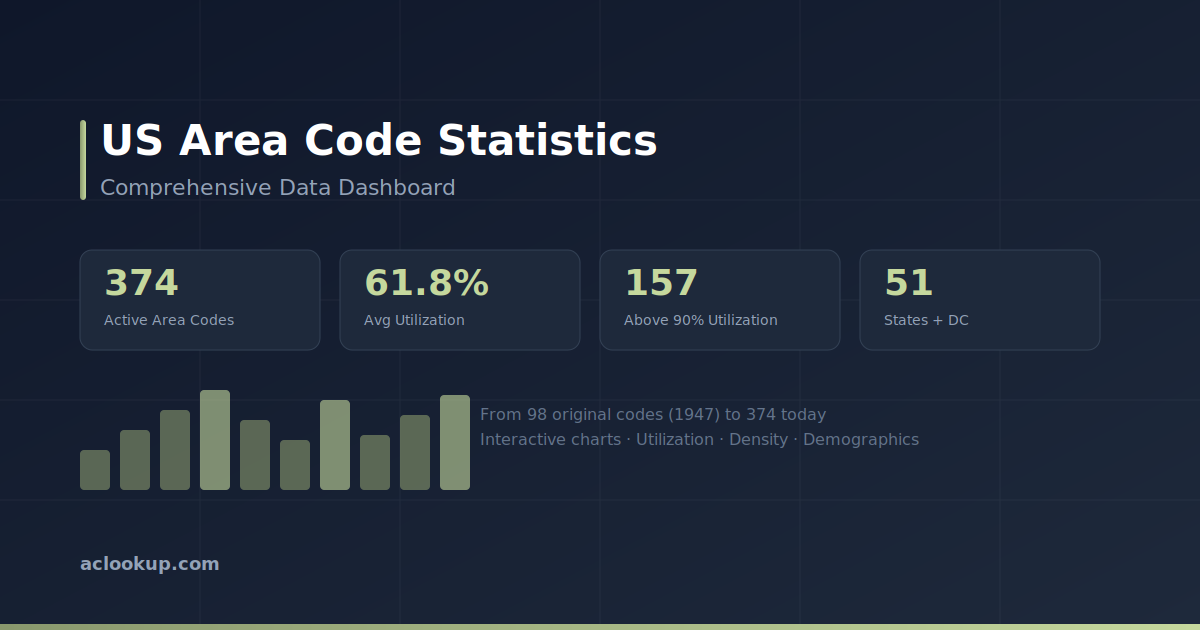1200x630 pixels.
Task: Click the "Active Area Codes" label
Action: (169, 320)
